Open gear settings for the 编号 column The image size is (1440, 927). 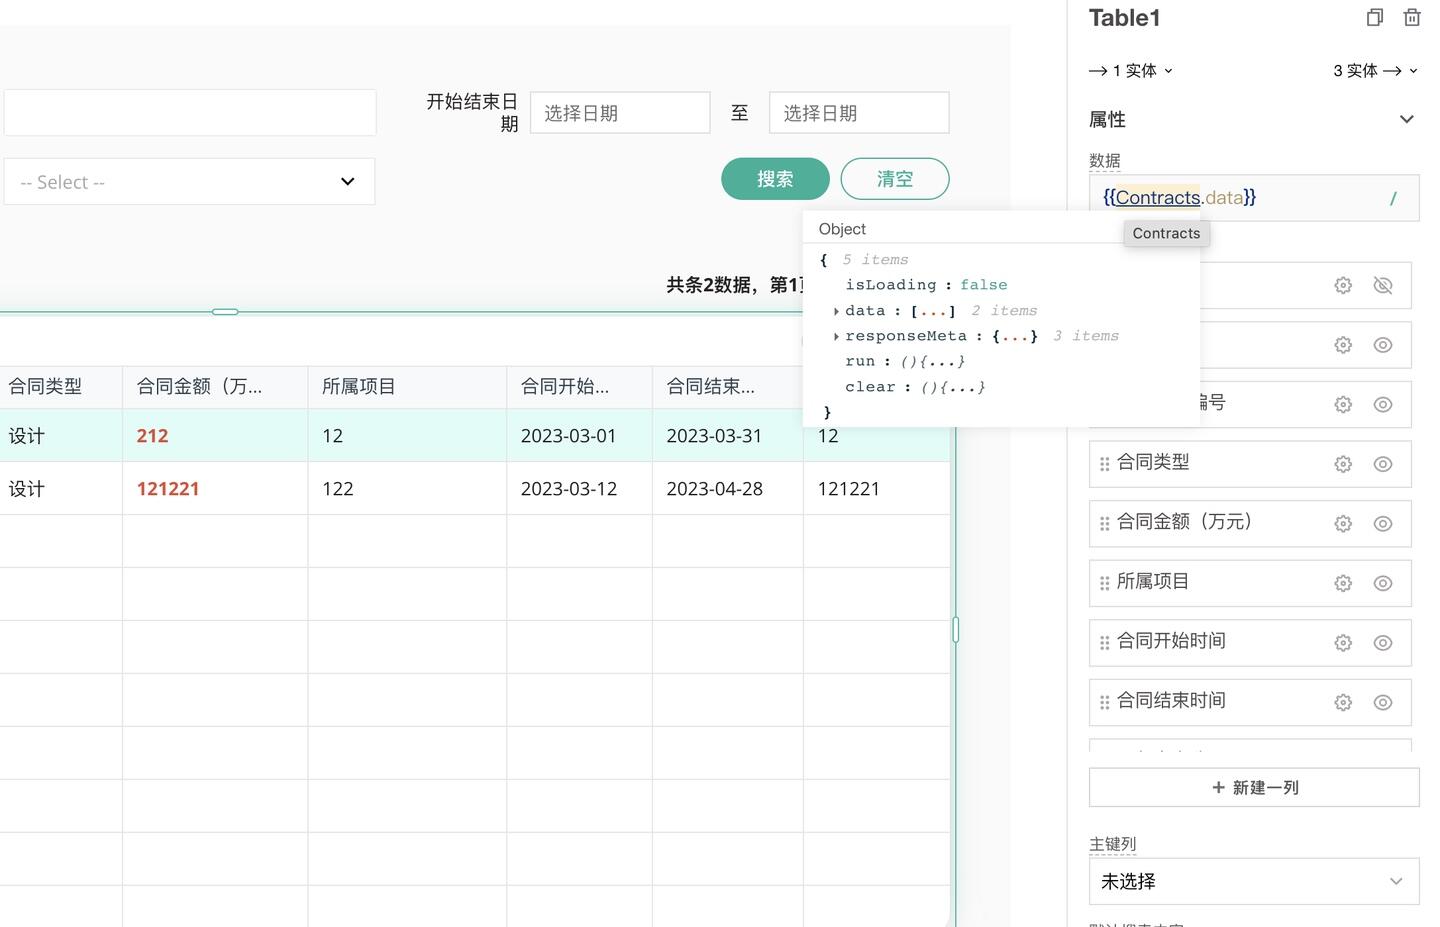click(x=1343, y=405)
